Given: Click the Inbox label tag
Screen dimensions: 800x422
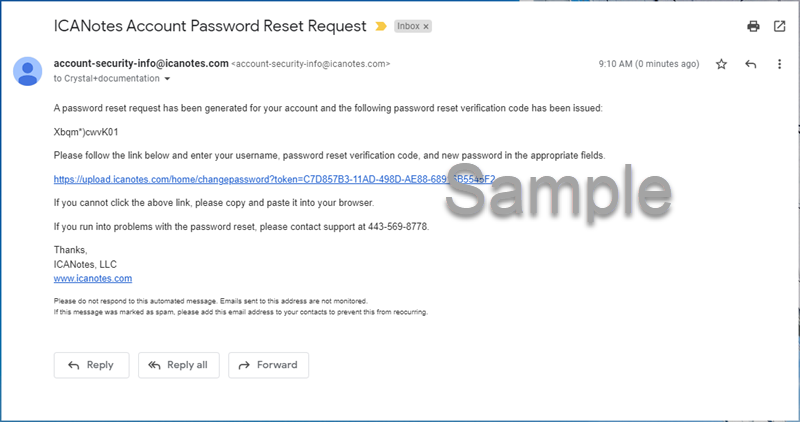Looking at the screenshot, I should 407,27.
